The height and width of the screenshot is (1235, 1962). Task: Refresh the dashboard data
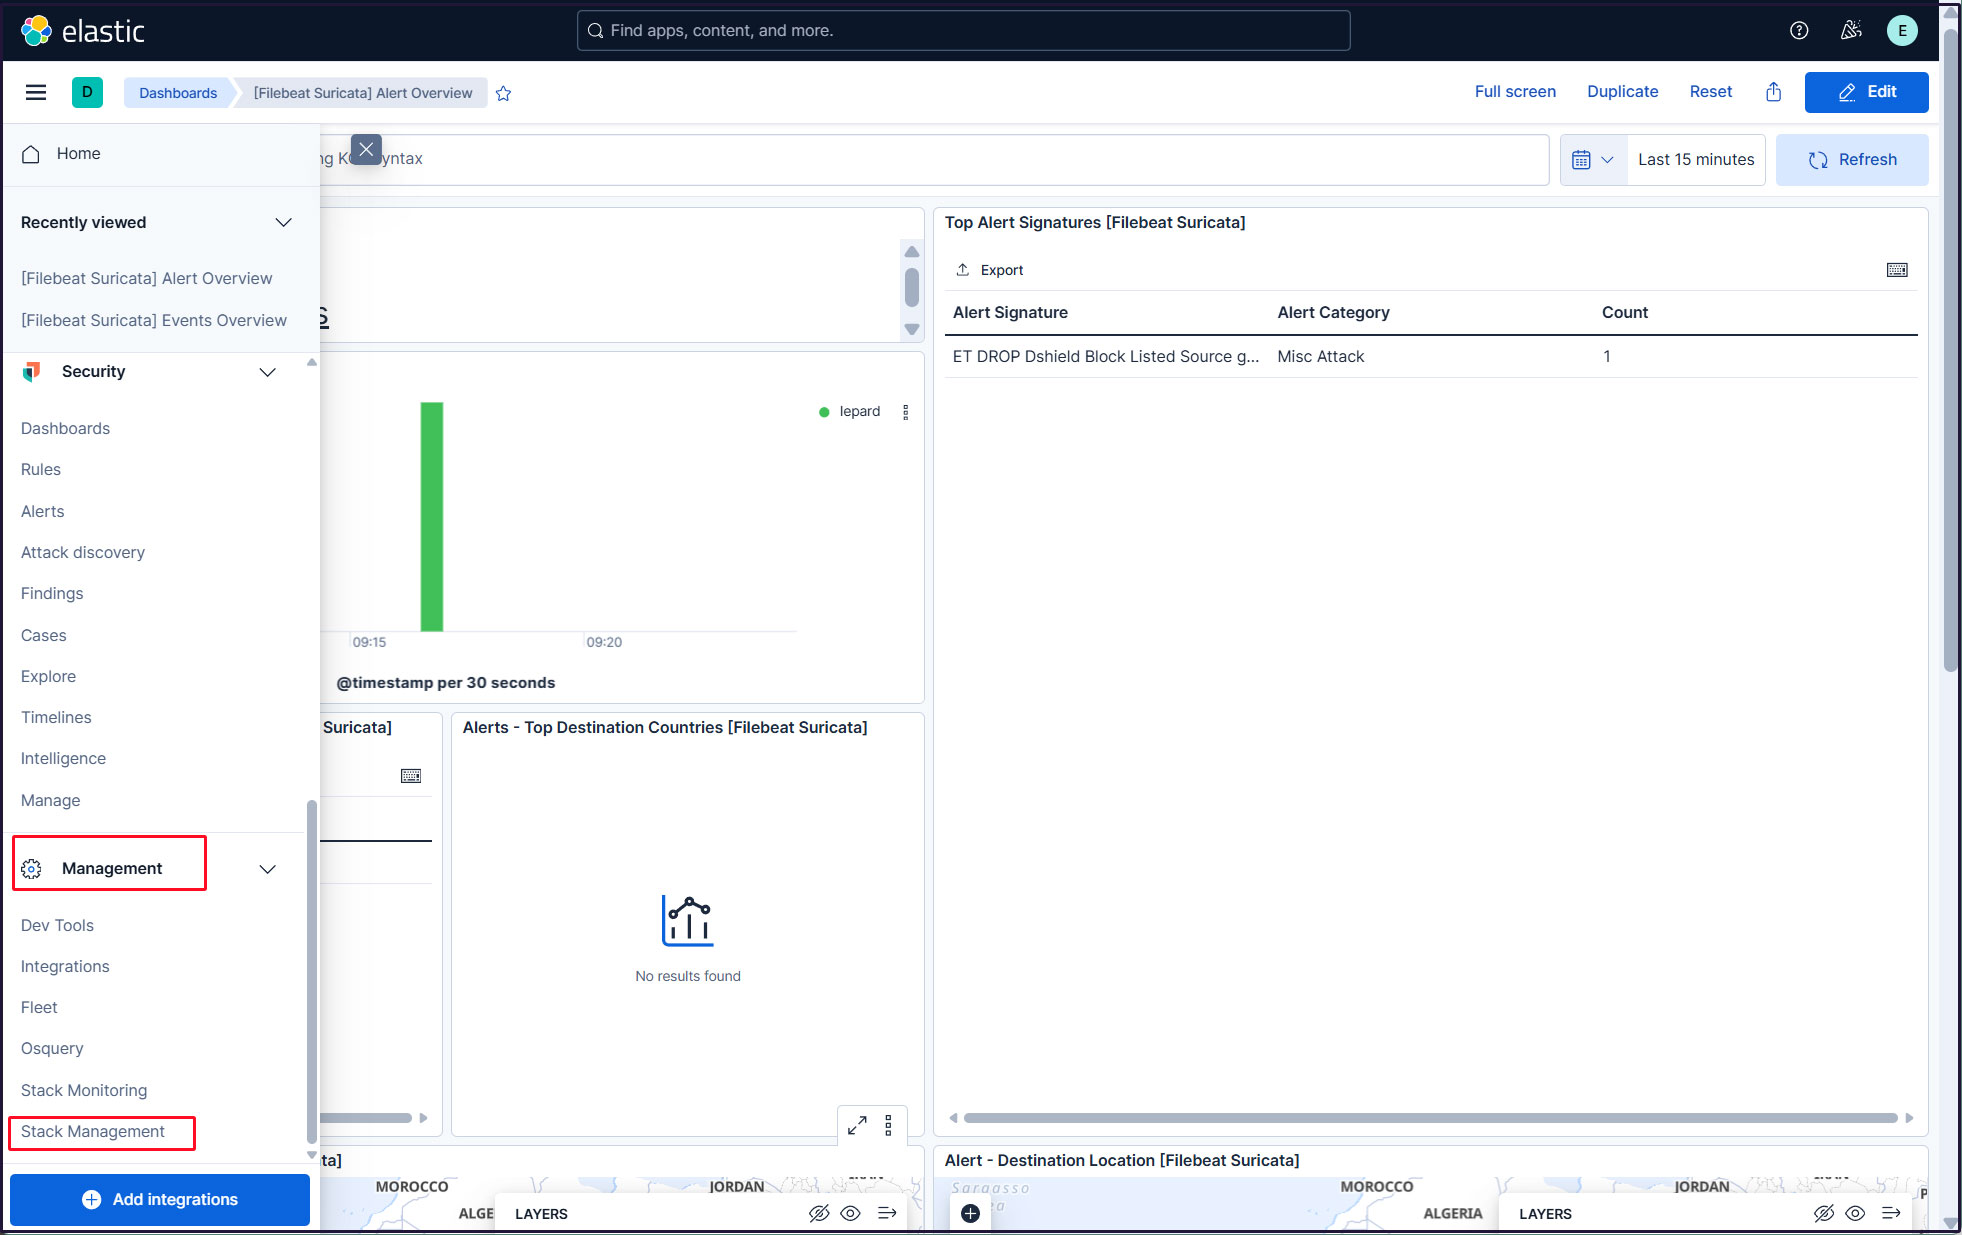1852,160
